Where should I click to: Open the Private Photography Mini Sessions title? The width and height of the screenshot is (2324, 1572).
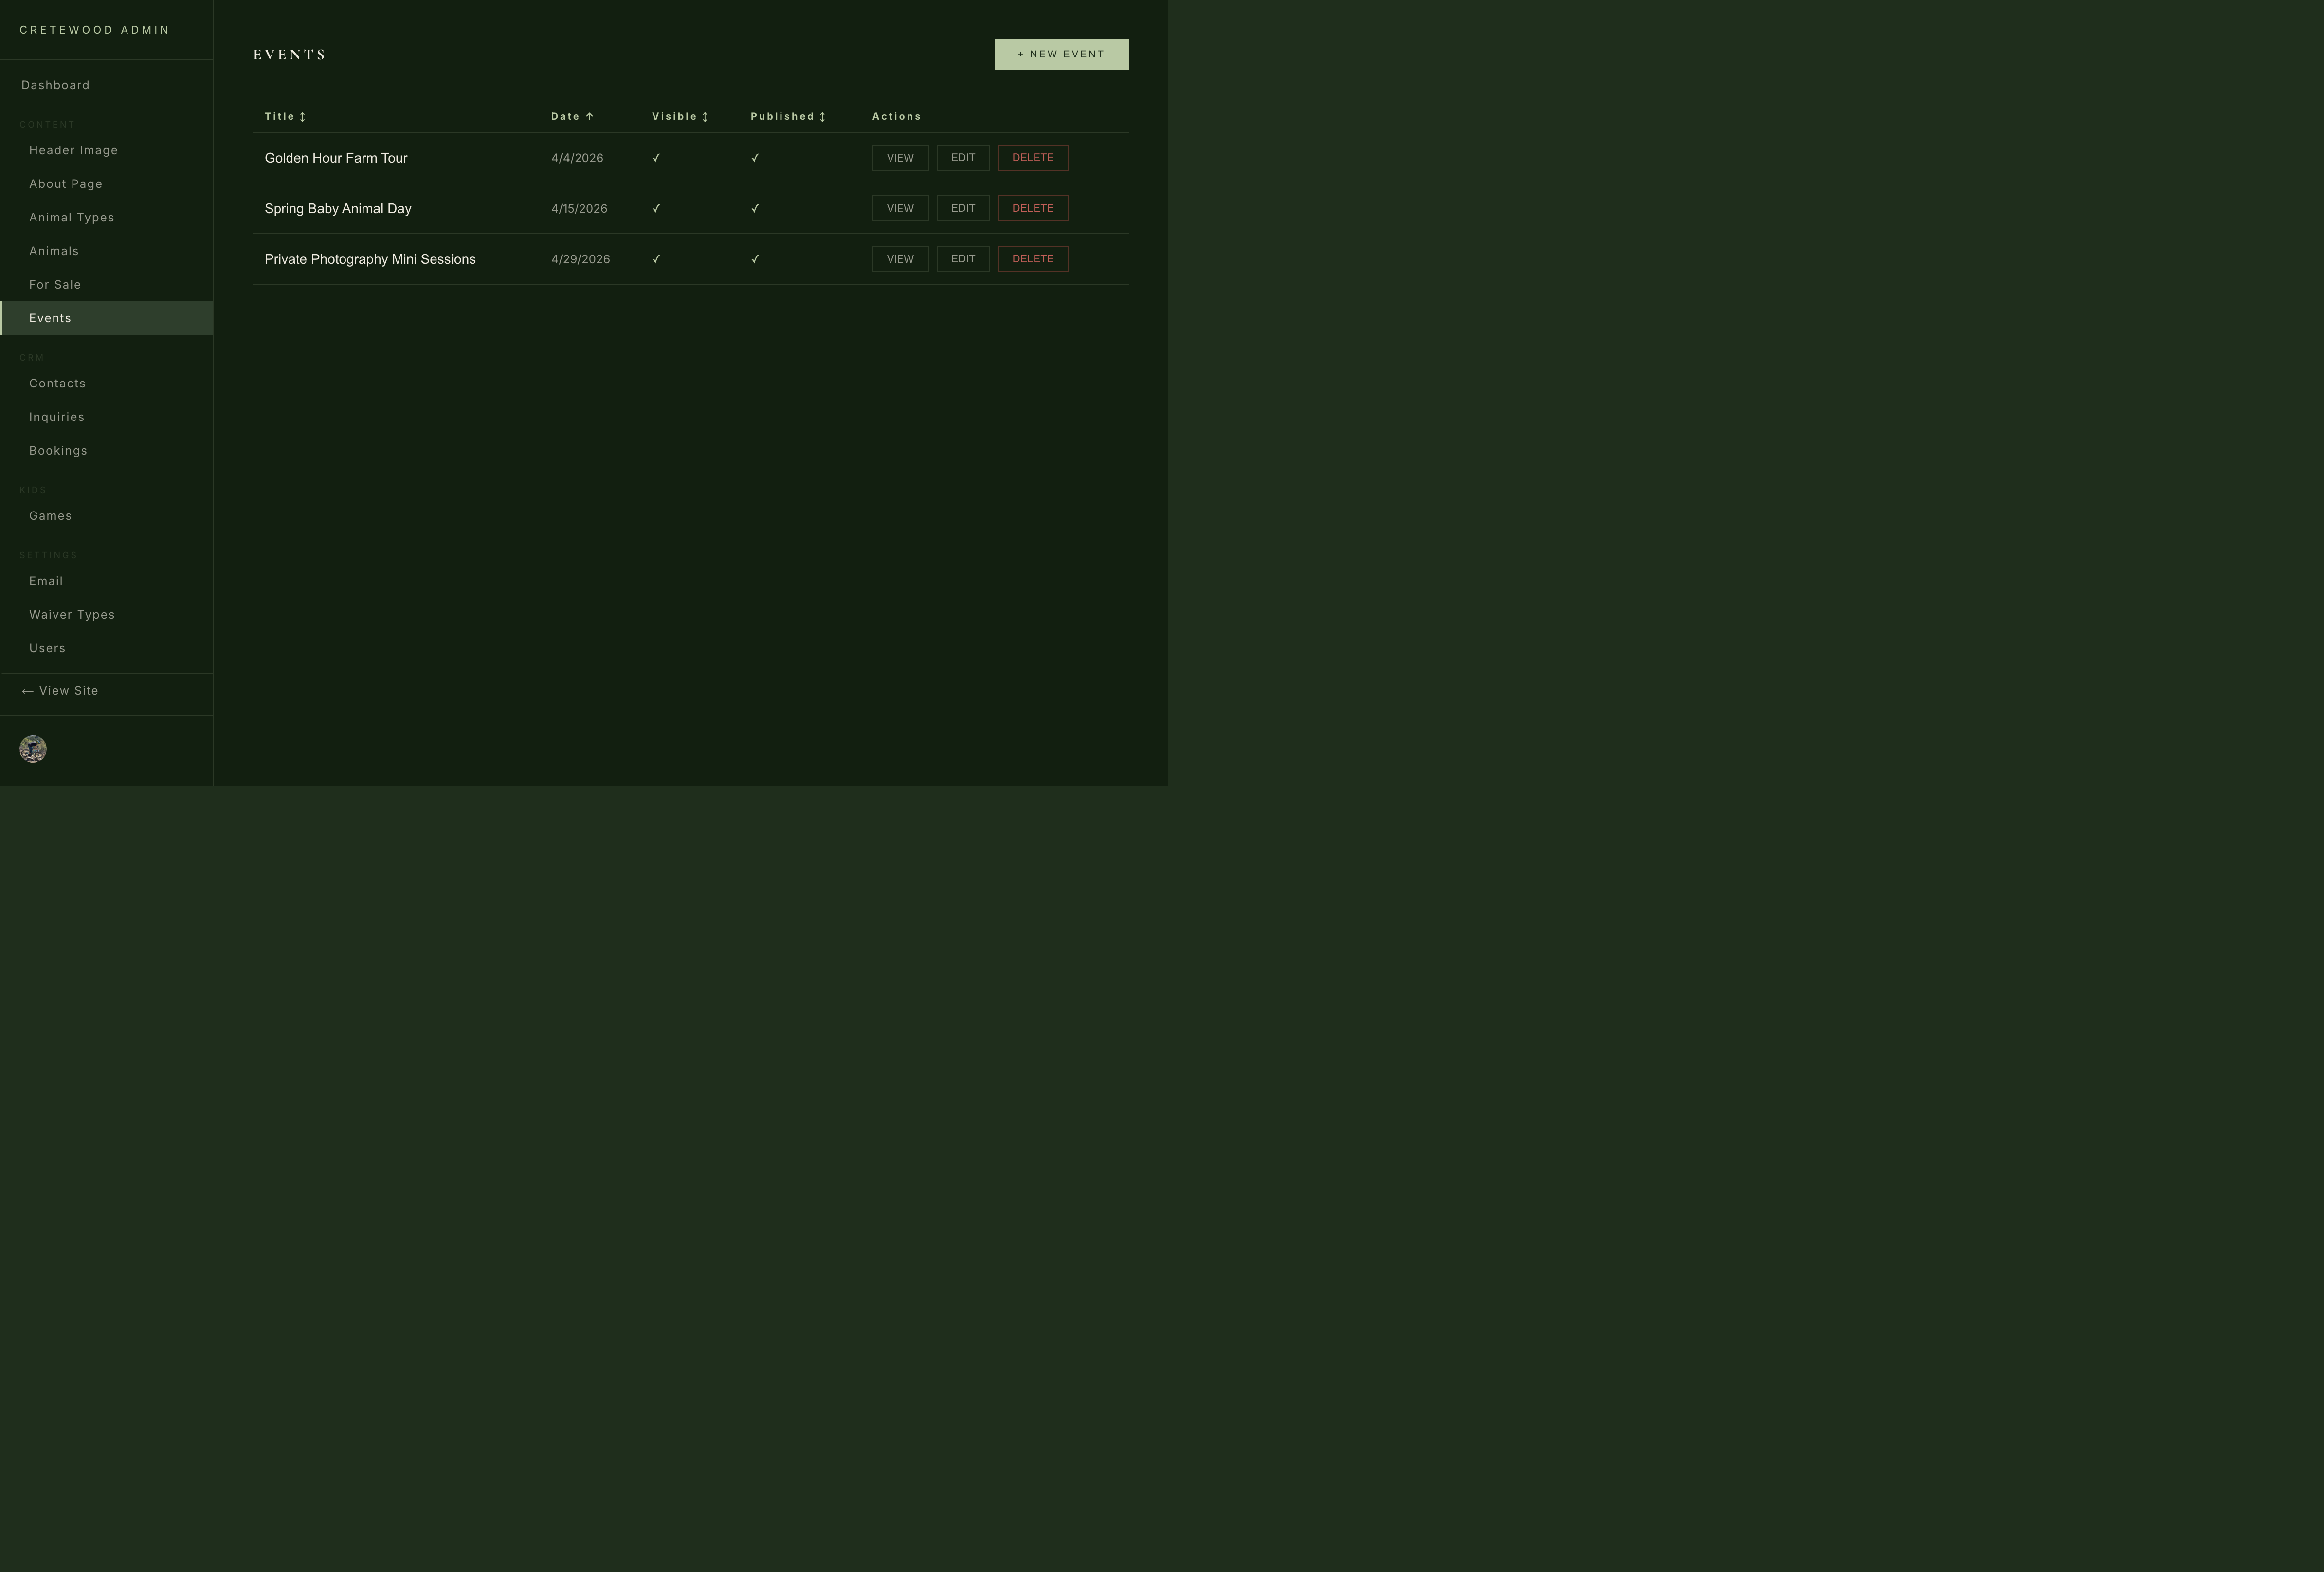click(370, 260)
